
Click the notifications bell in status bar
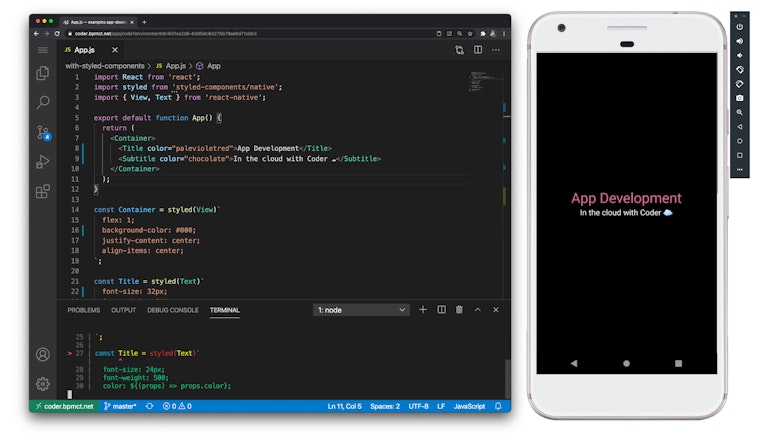pos(498,406)
